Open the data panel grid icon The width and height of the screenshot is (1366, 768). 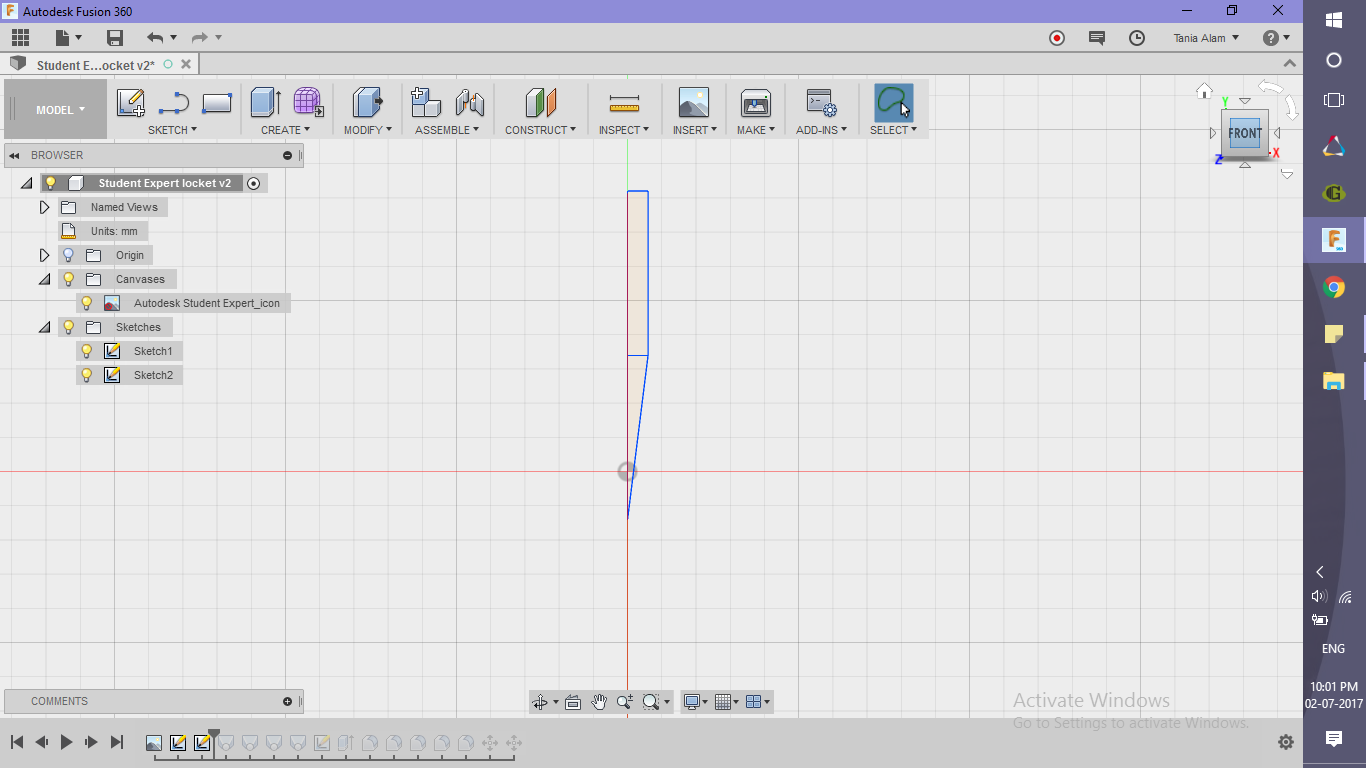tap(20, 38)
